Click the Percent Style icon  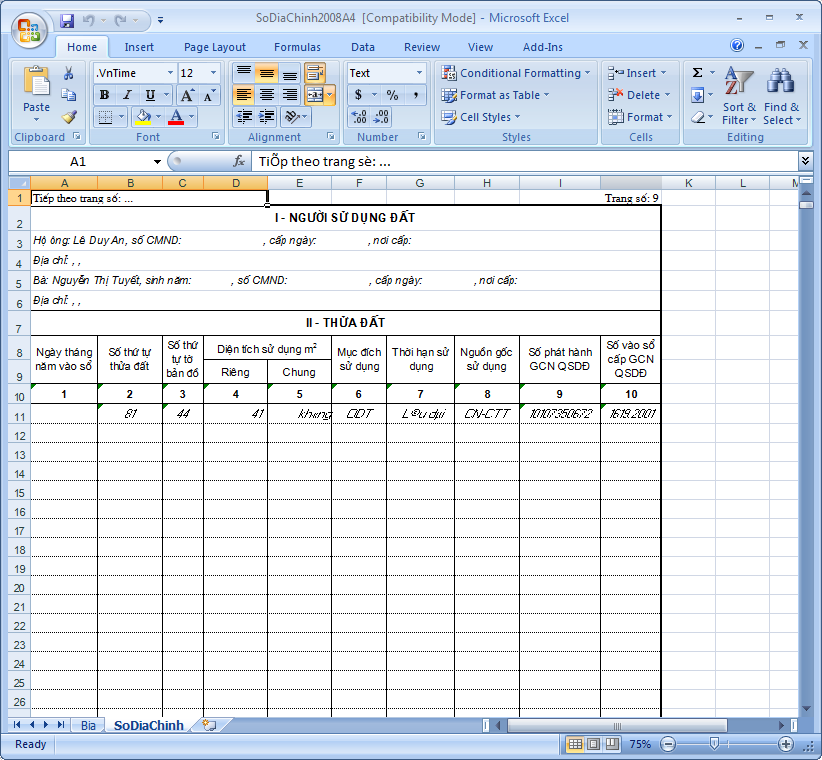click(392, 95)
